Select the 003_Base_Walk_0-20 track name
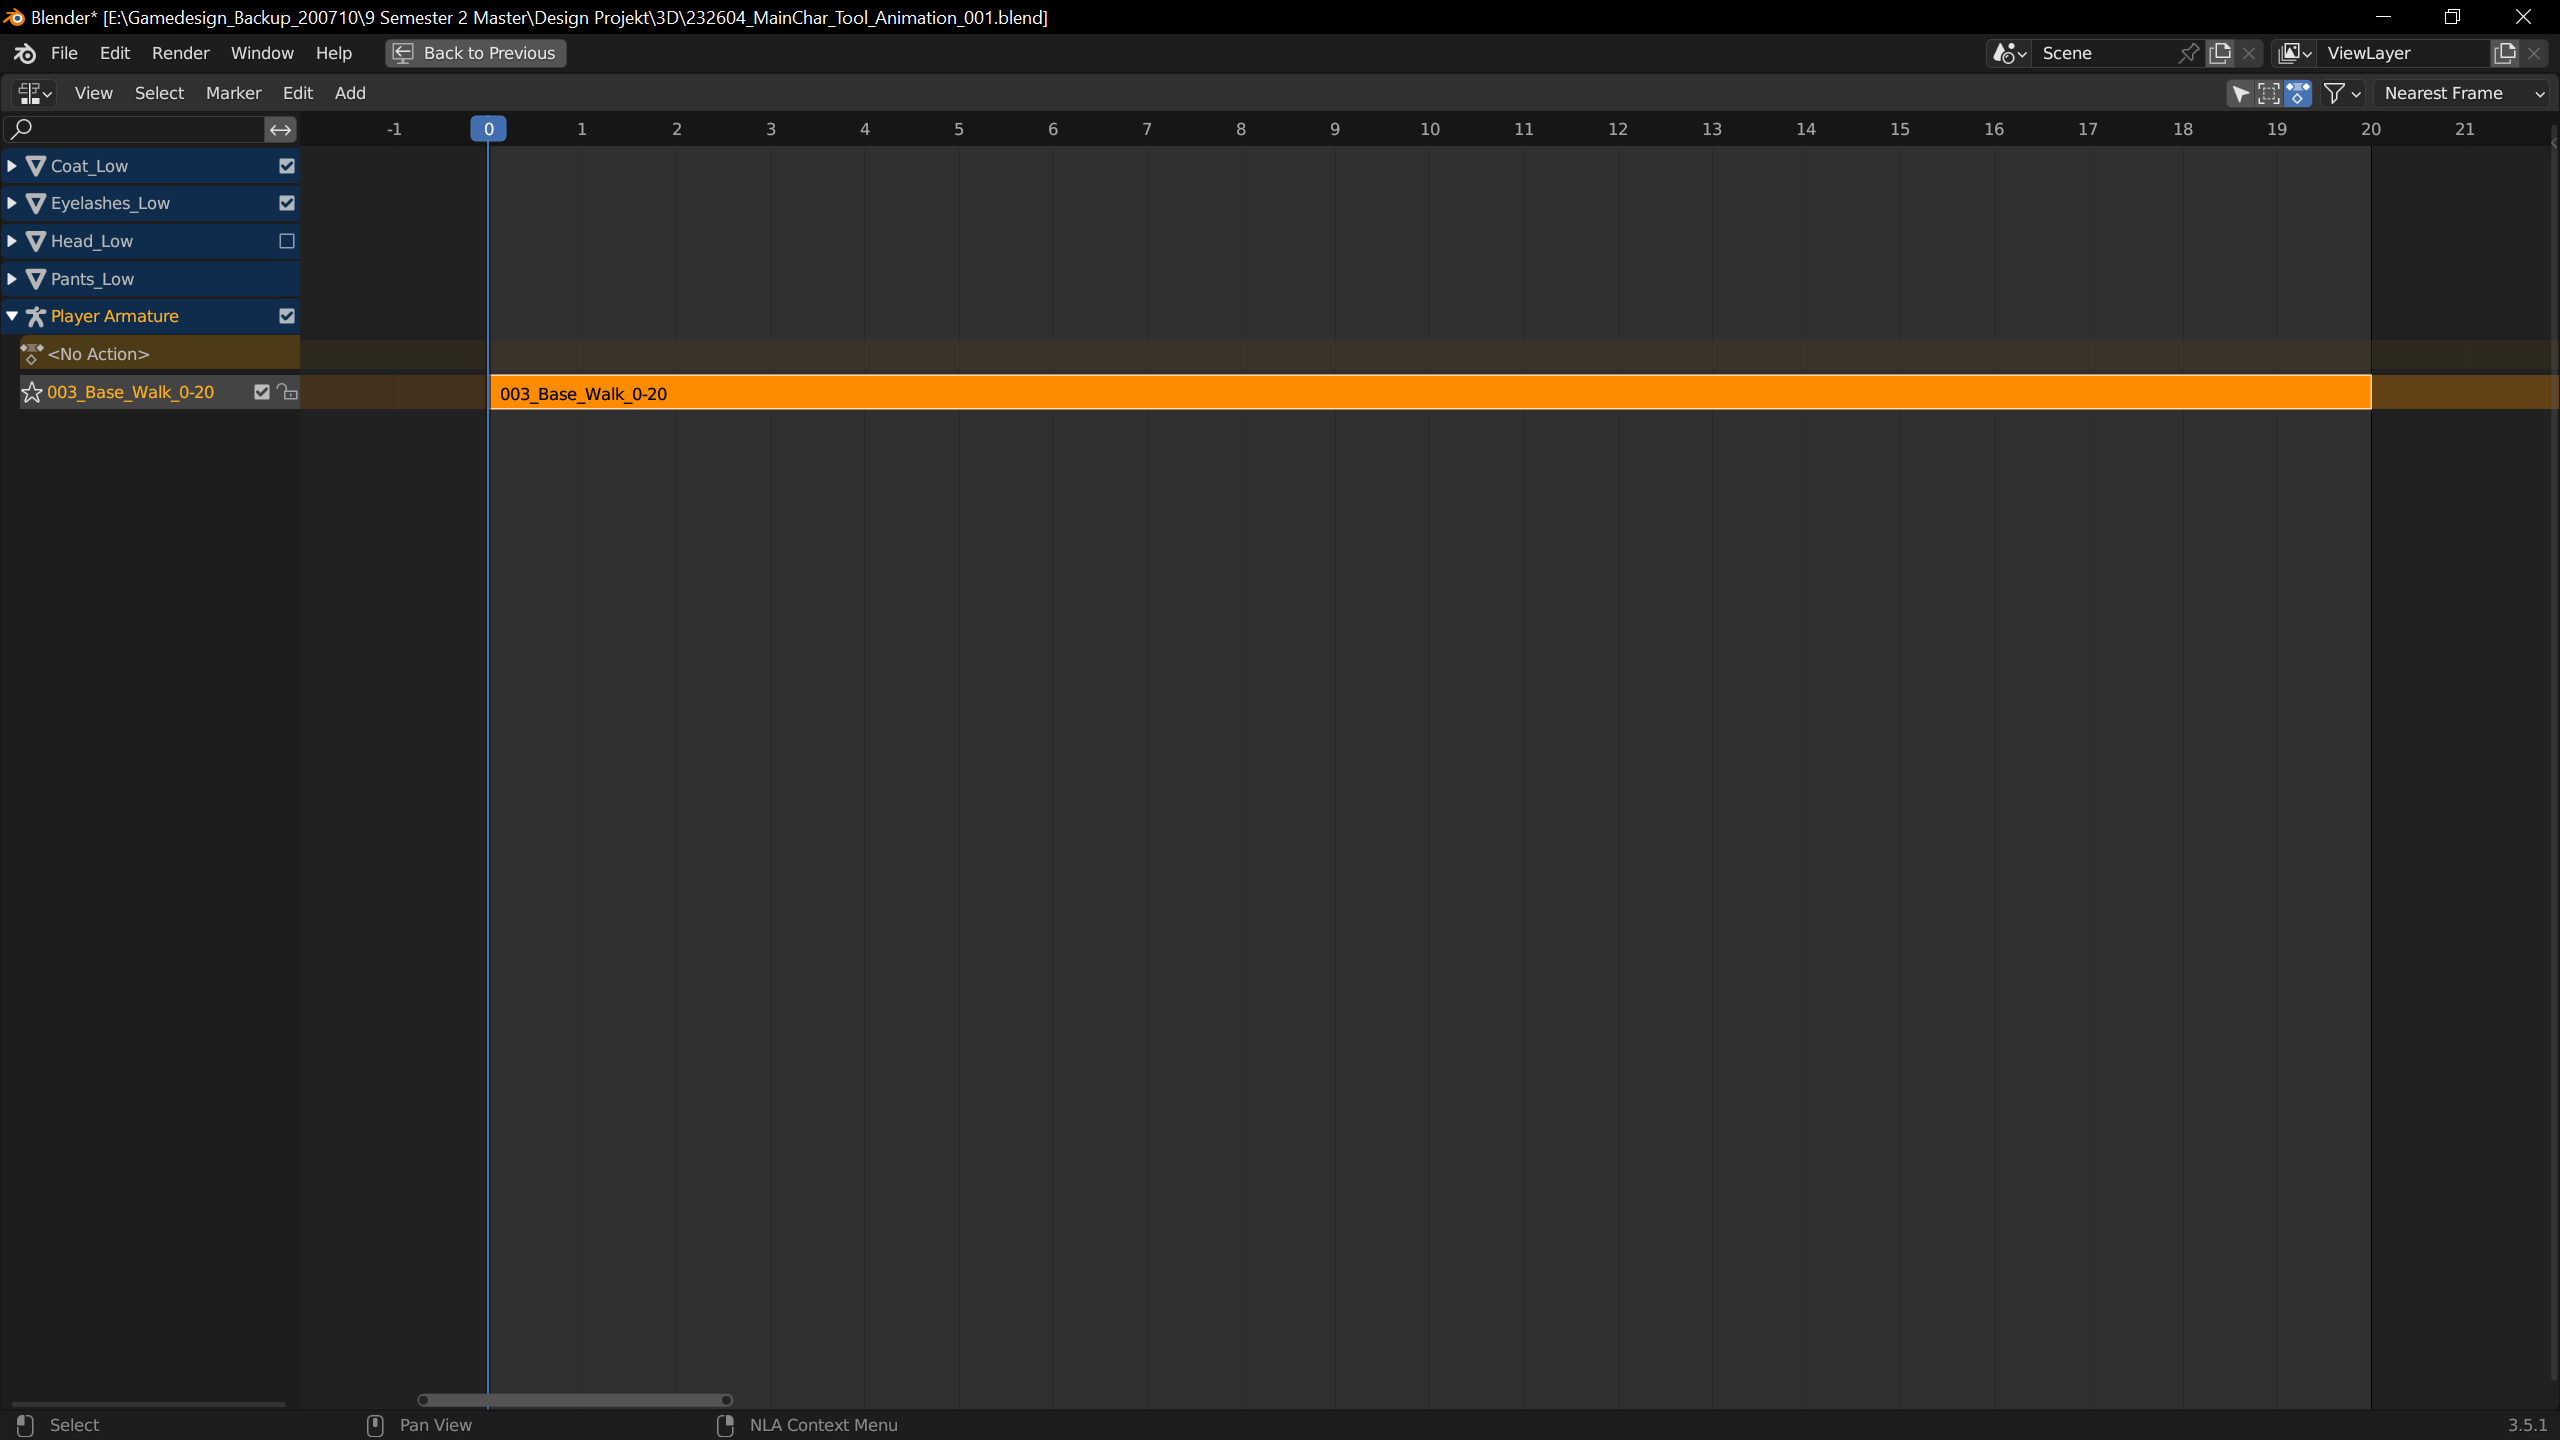 tap(130, 392)
